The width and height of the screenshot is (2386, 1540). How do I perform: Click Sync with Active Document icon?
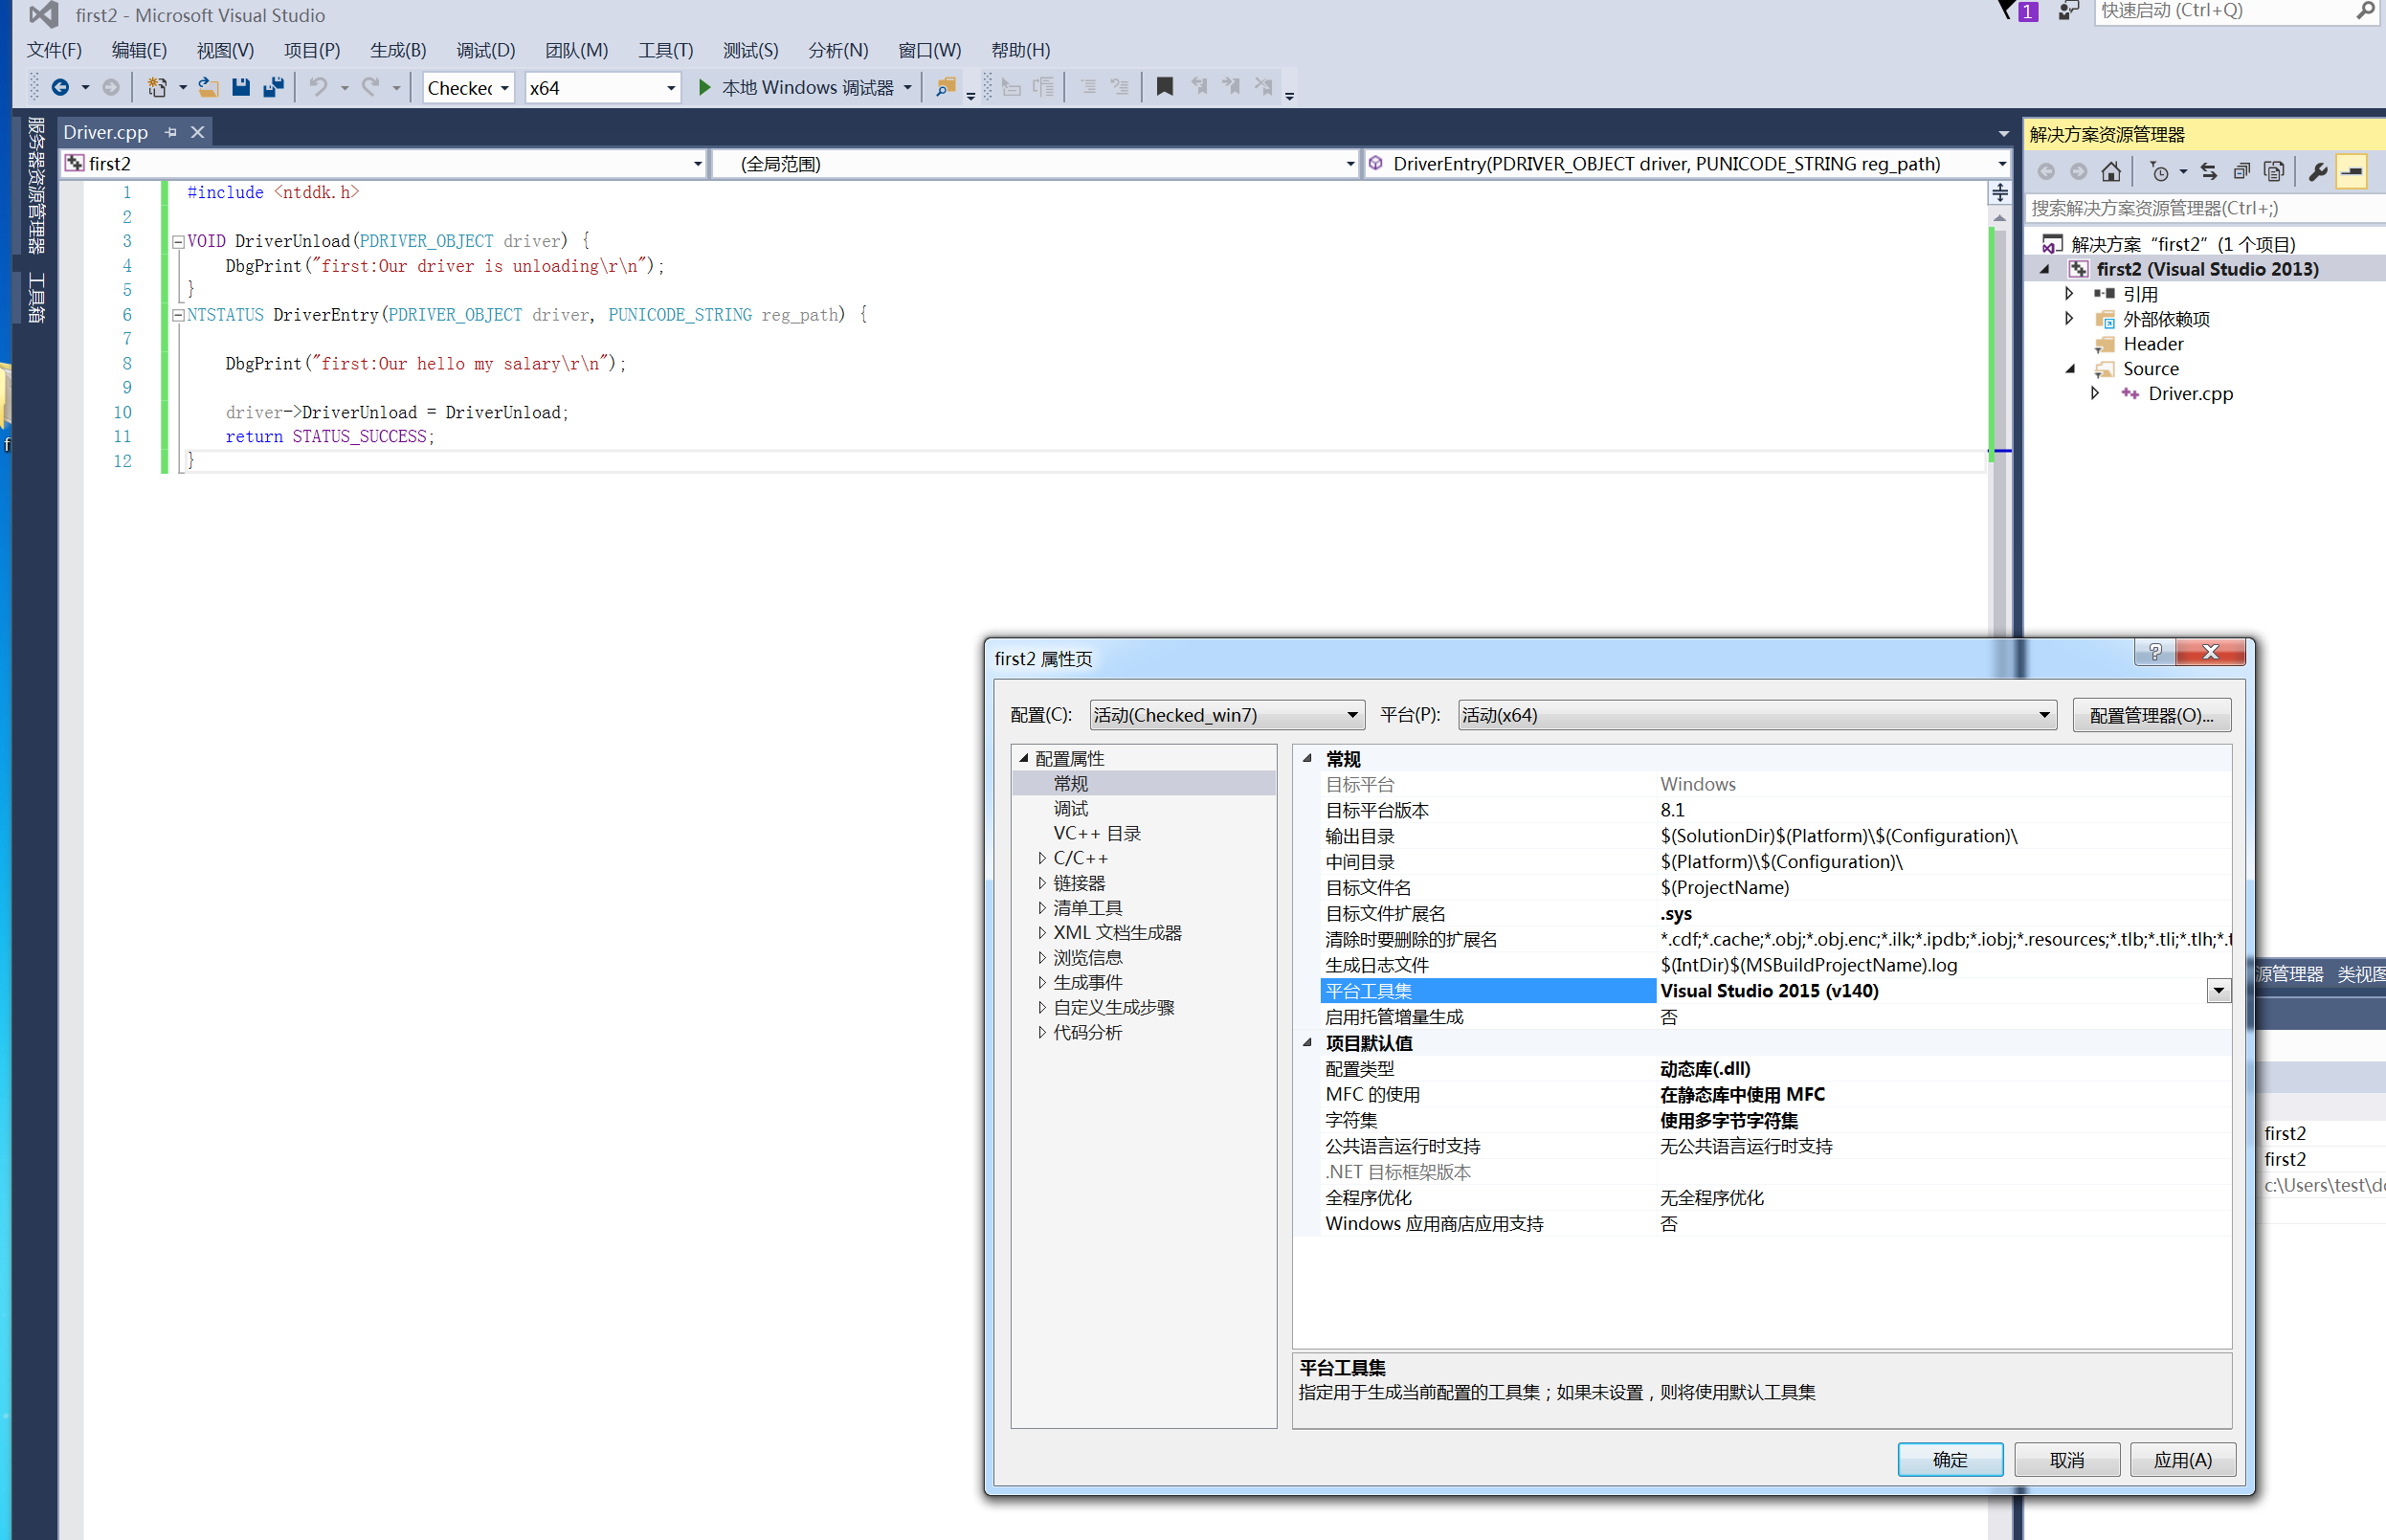pos(2209,172)
